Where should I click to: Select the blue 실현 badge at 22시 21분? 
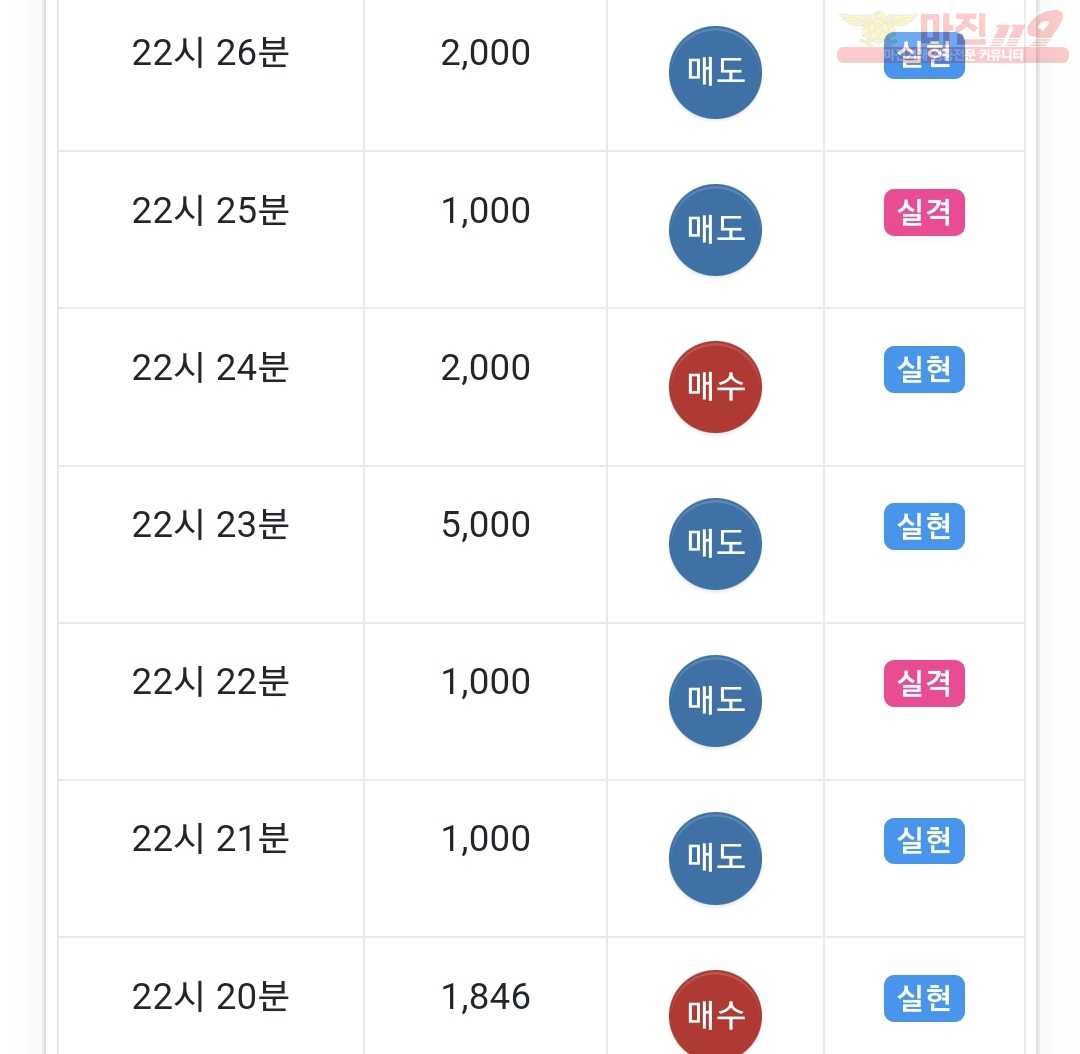(924, 840)
